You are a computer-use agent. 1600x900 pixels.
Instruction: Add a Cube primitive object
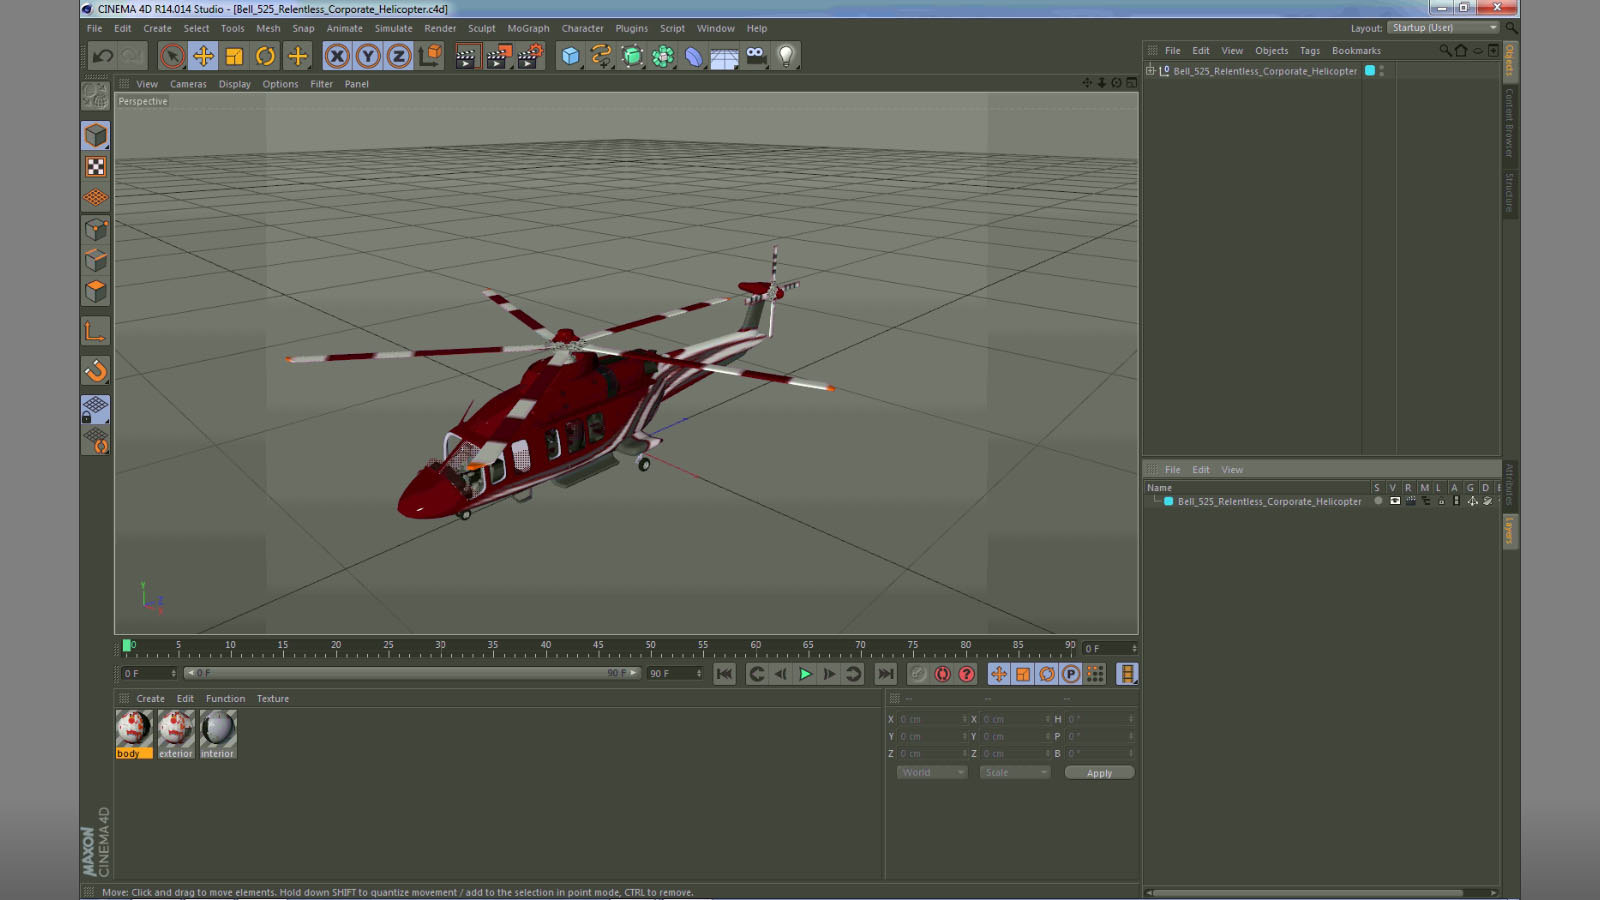570,56
